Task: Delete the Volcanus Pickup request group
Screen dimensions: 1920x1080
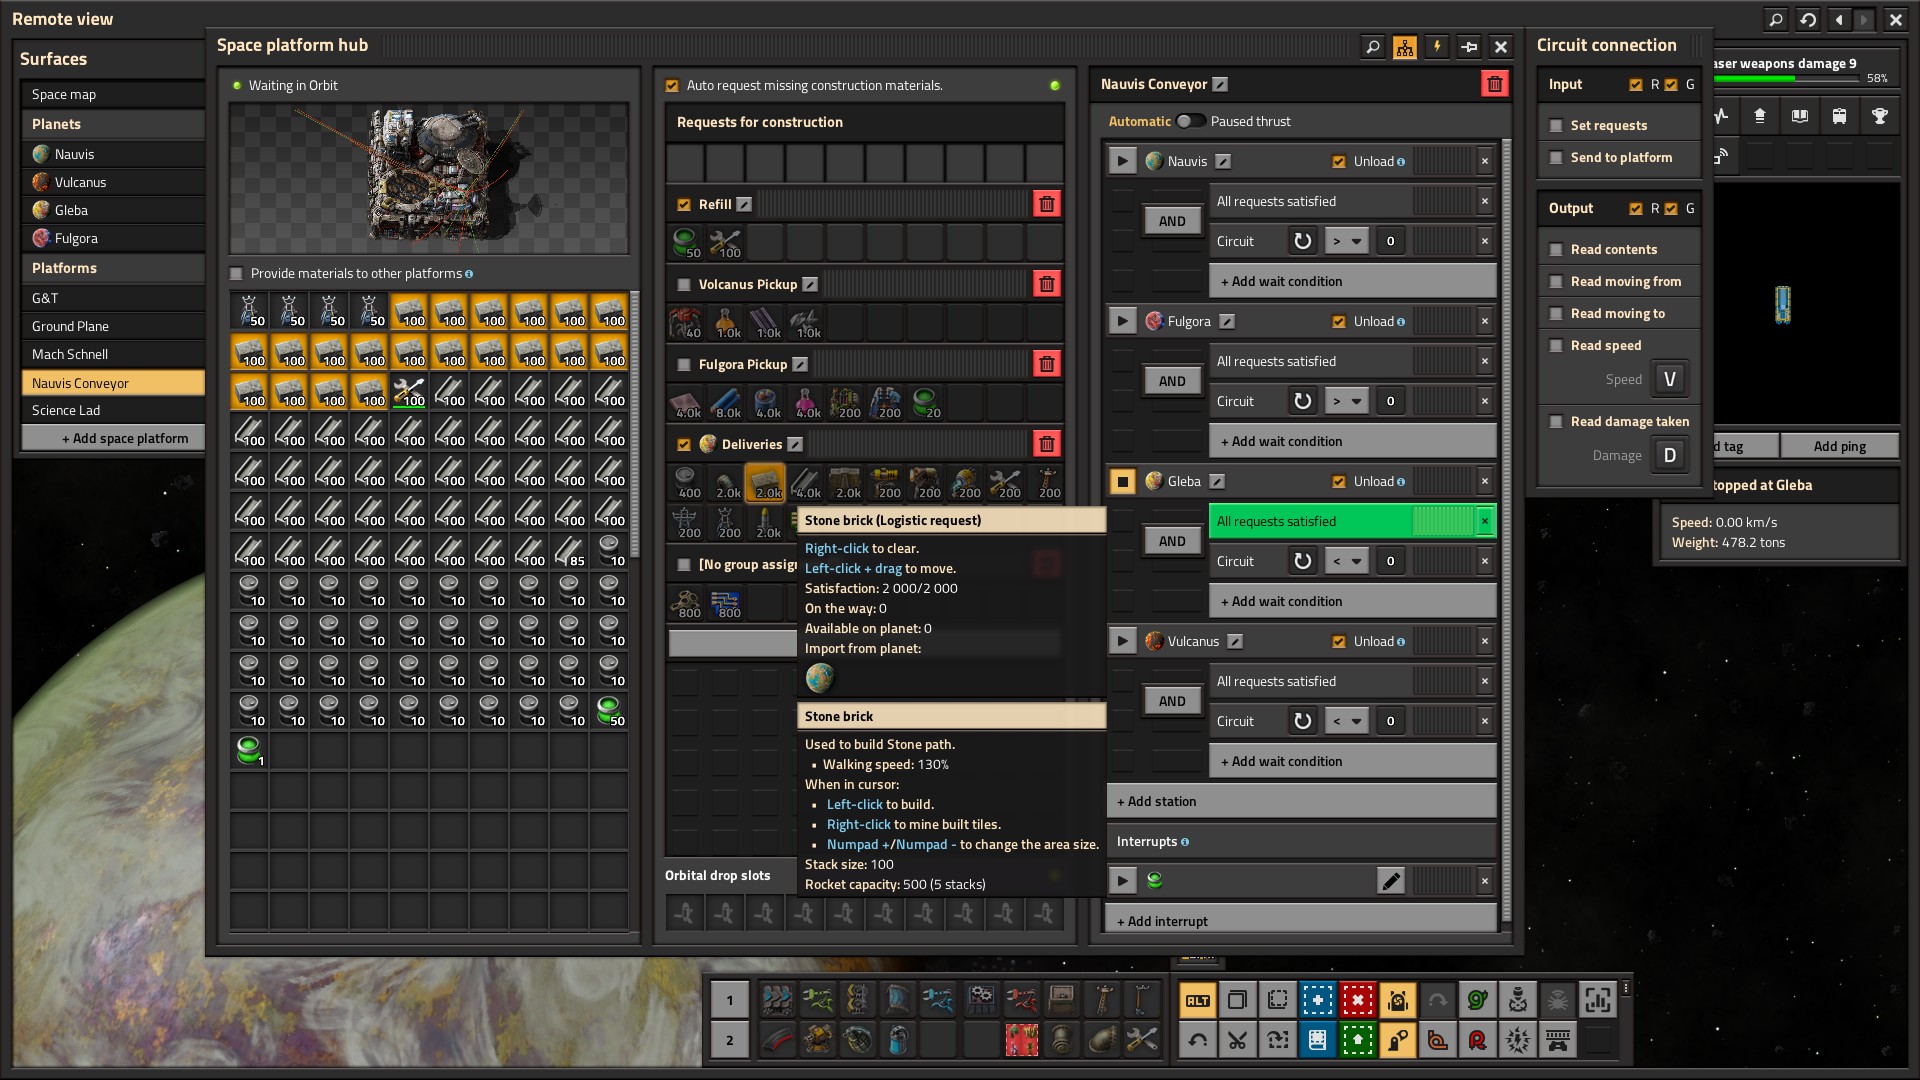Action: [1047, 284]
